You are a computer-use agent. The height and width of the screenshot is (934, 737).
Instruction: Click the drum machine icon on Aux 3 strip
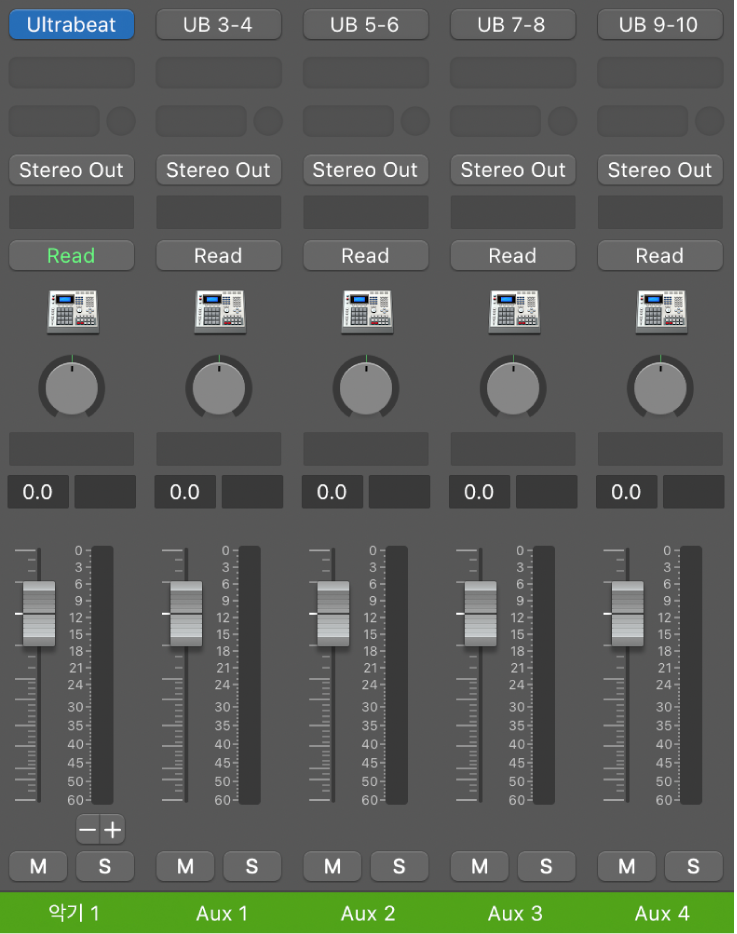pyautogui.click(x=514, y=312)
